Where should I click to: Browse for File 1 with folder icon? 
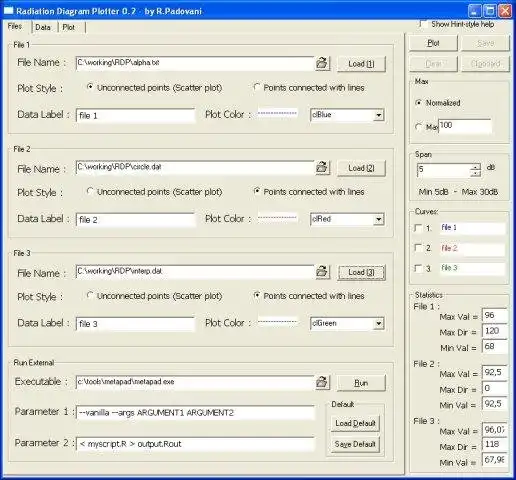pyautogui.click(x=322, y=63)
